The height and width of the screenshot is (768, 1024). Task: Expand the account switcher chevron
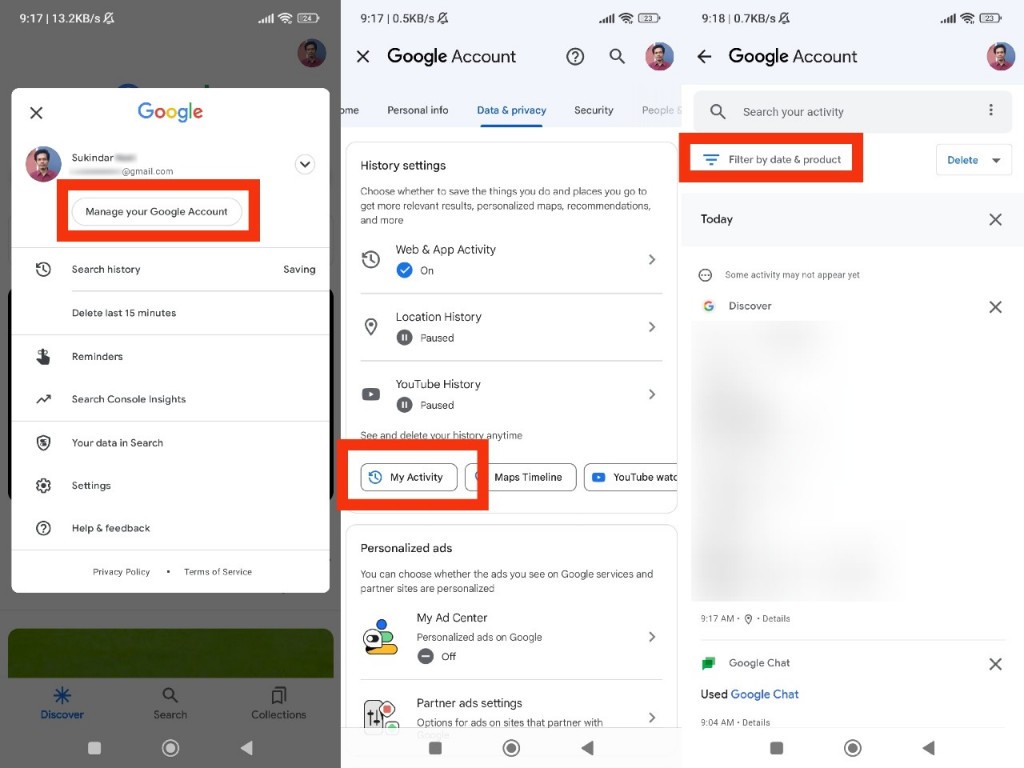[x=304, y=164]
